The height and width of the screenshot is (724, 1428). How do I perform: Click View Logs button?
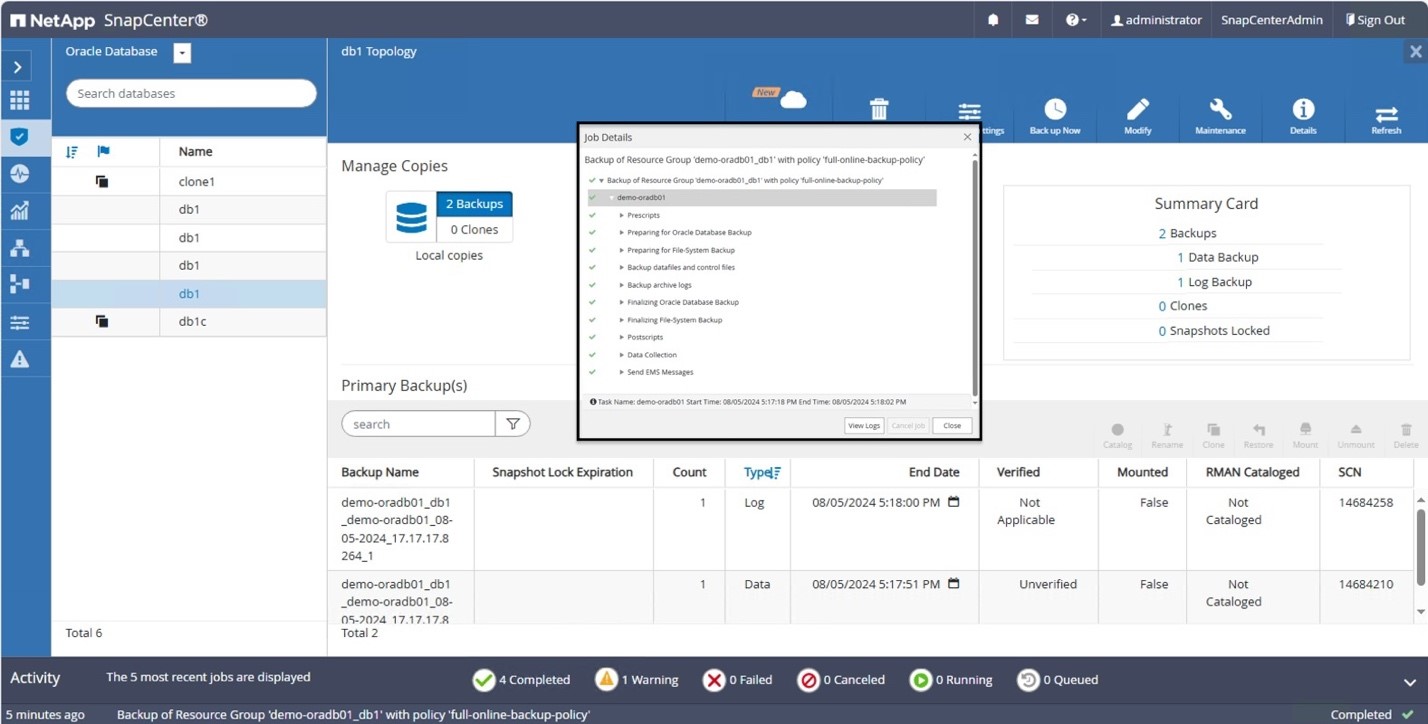coord(864,425)
